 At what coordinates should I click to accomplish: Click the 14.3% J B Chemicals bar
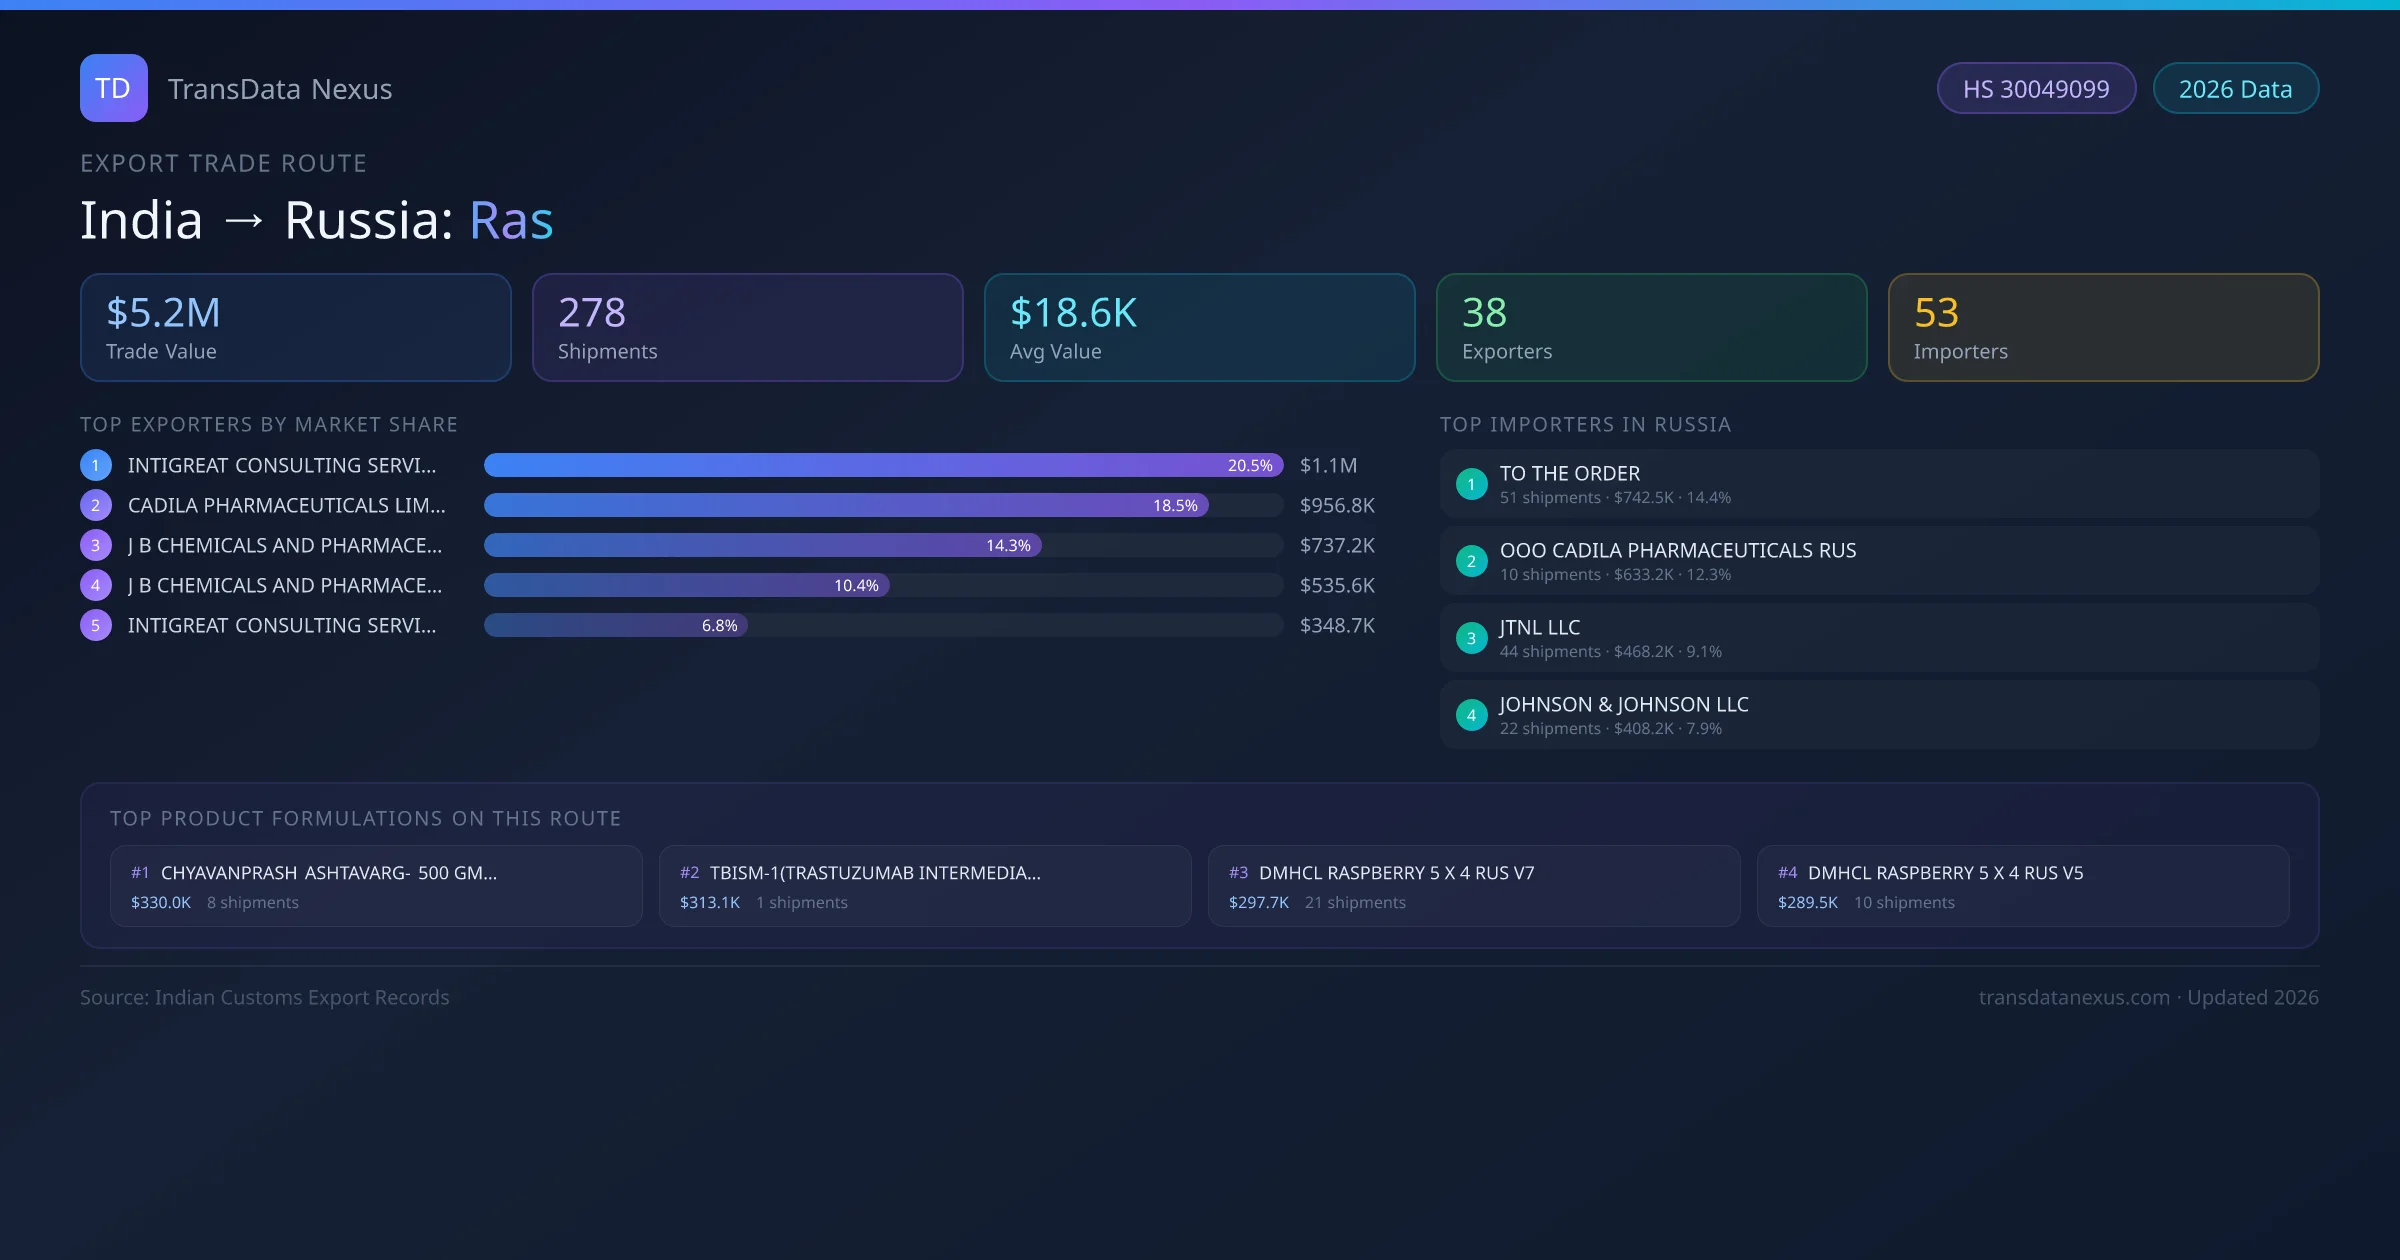(763, 545)
